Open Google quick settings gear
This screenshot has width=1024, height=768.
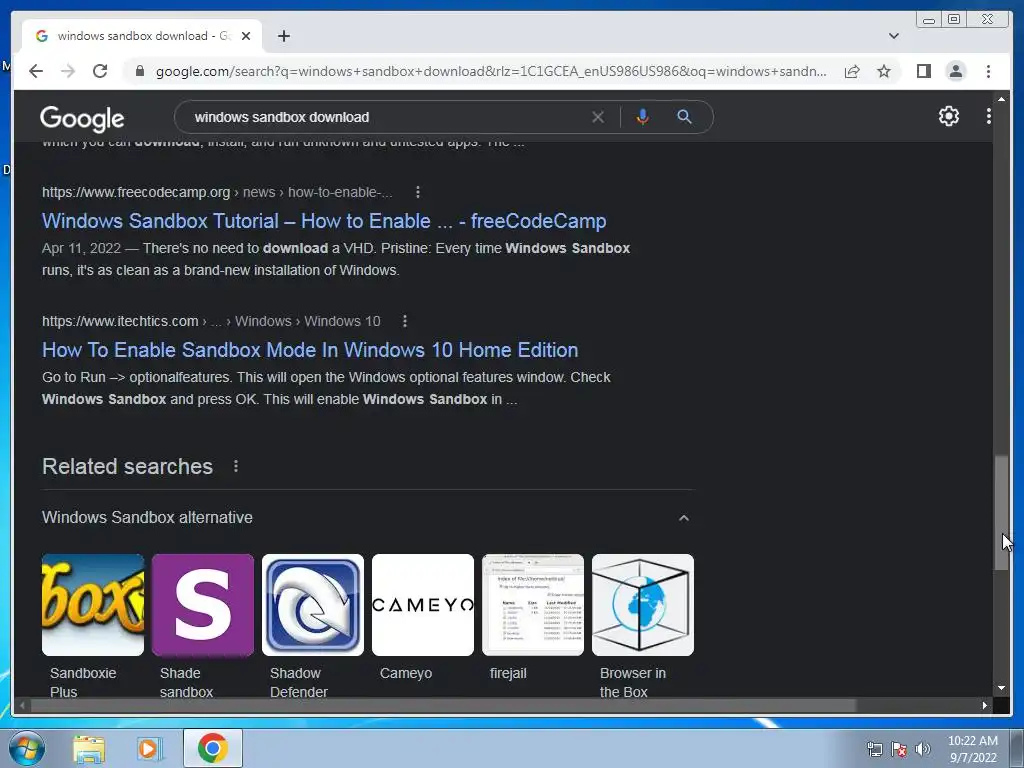tap(948, 116)
